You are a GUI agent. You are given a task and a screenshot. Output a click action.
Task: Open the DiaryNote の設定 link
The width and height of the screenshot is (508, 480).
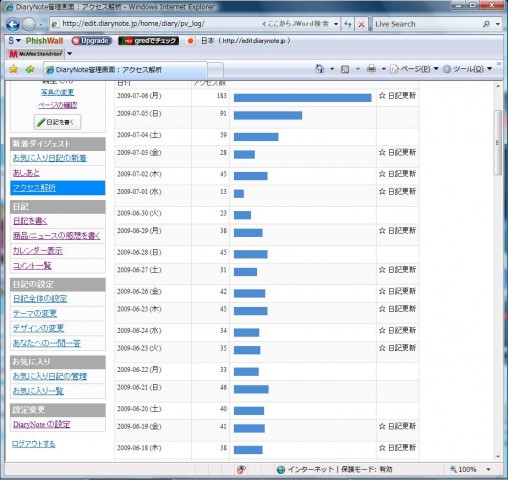click(41, 424)
